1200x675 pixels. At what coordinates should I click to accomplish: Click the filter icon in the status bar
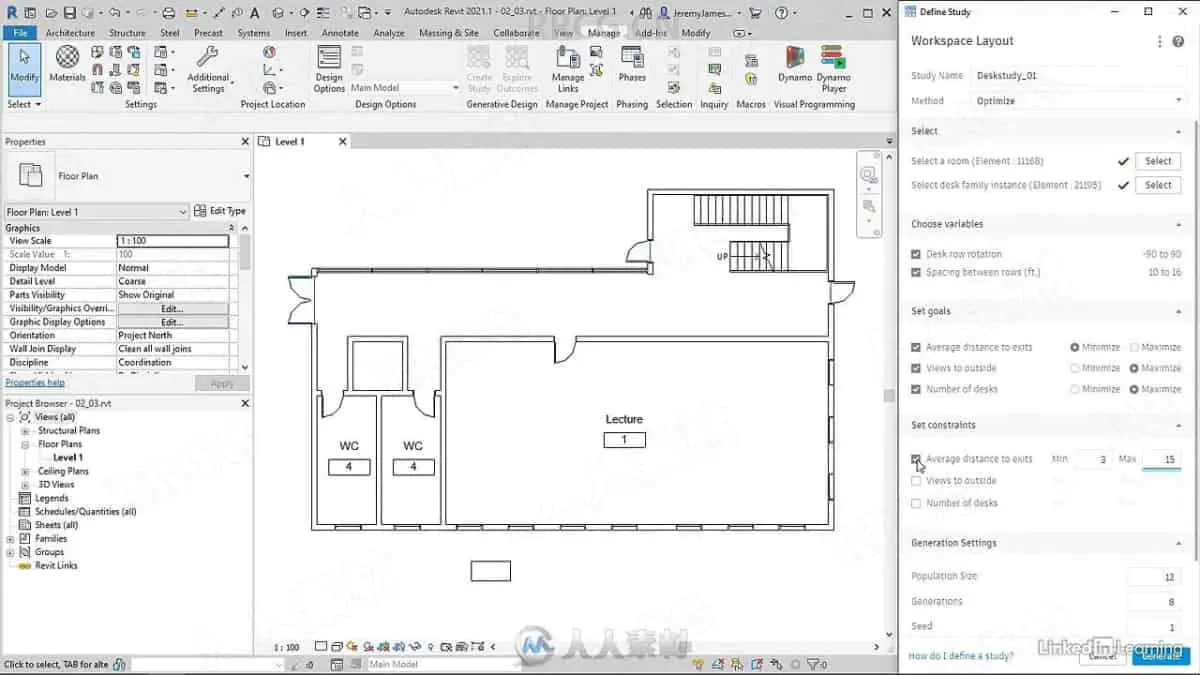(811, 664)
